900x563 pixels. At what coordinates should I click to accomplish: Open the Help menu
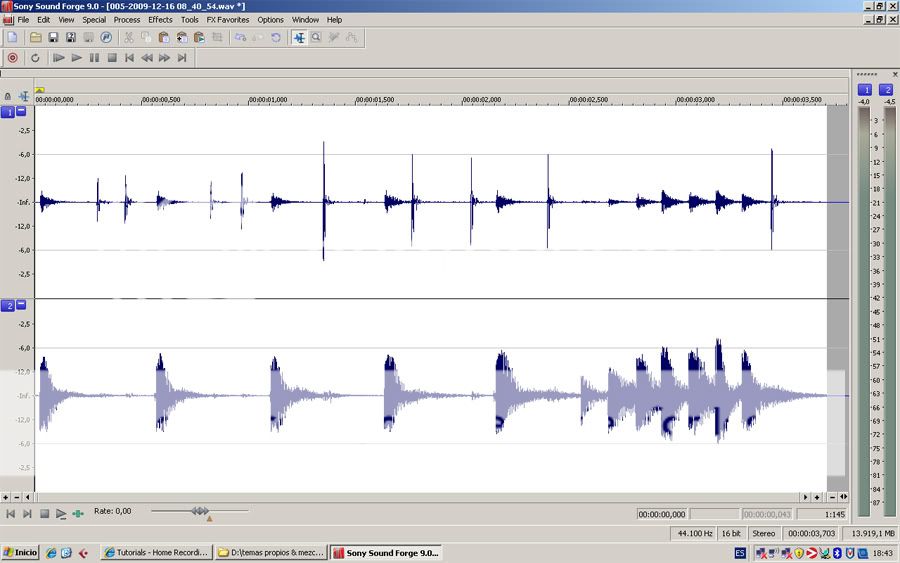point(334,20)
